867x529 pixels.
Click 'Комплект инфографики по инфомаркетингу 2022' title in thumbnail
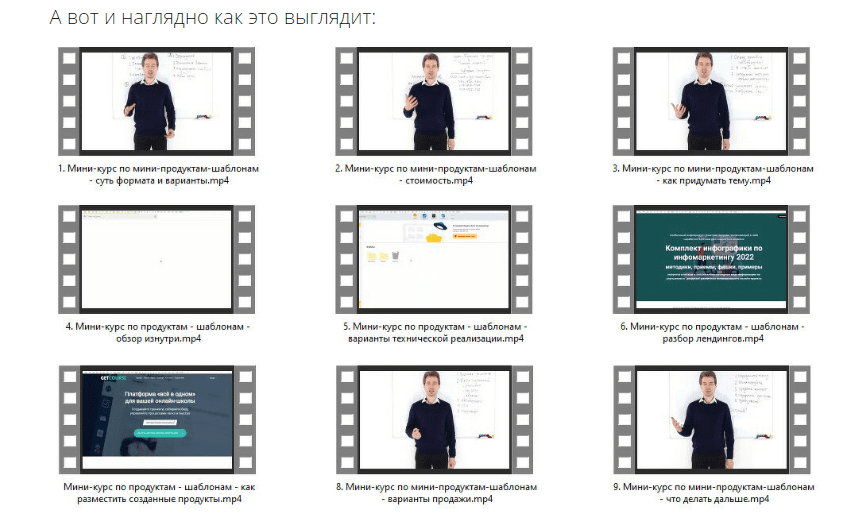(x=713, y=250)
